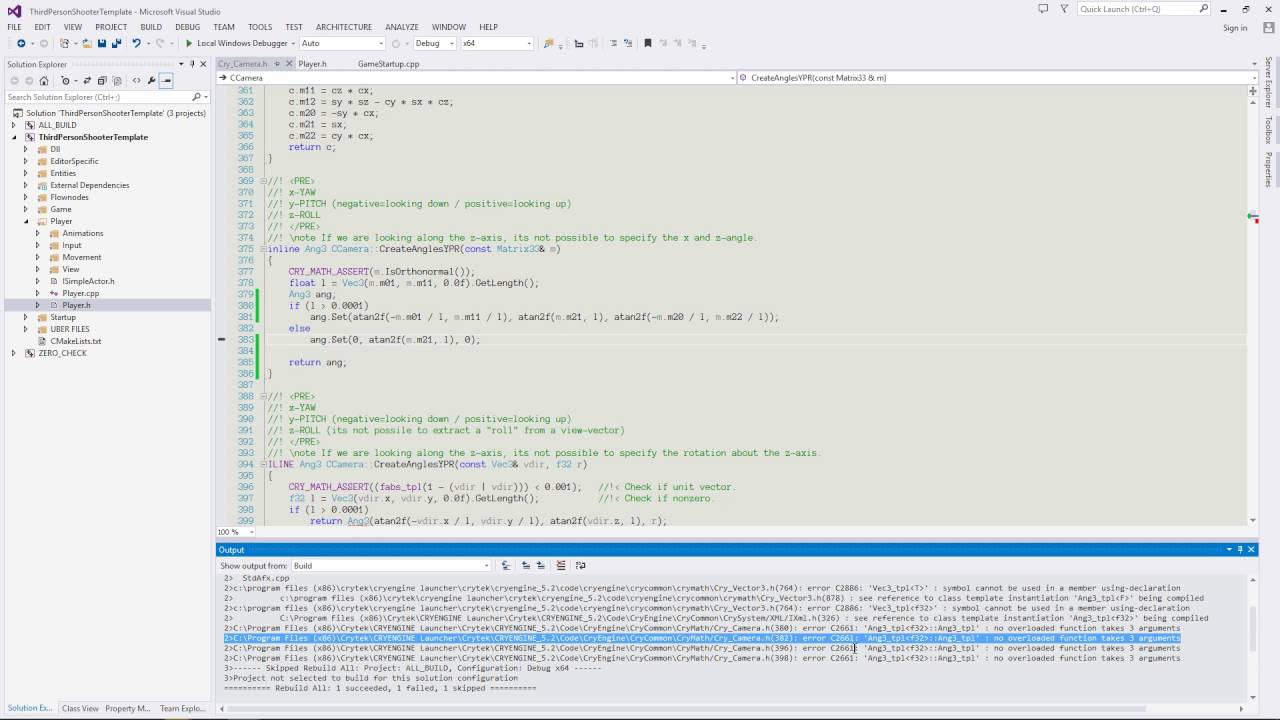Collapse the ThirdPersonShooterTemplate project node
This screenshot has width=1280, height=720.
(x=14, y=137)
